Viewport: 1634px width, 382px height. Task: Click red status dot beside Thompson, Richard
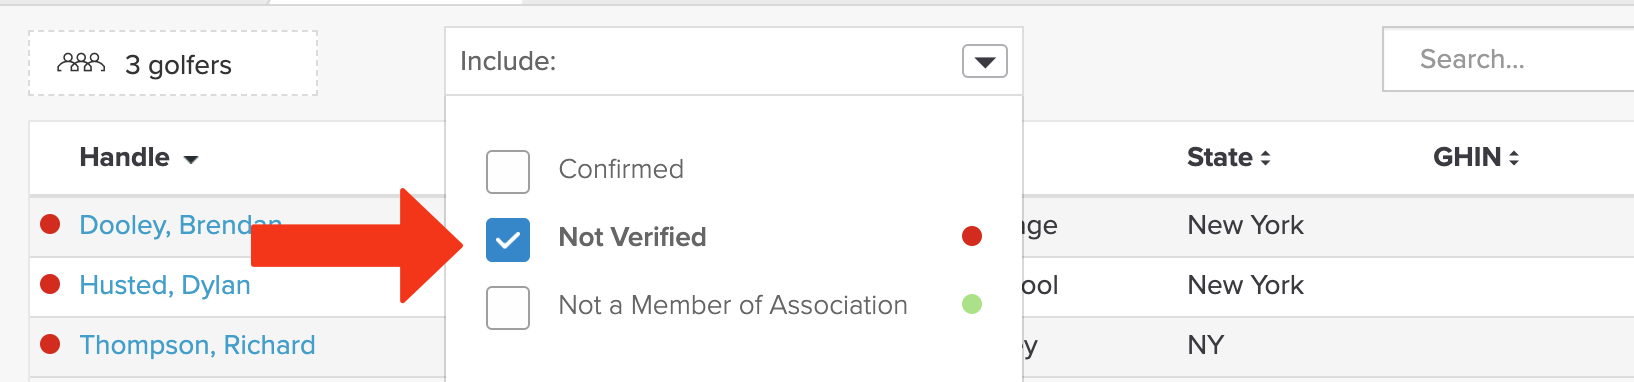[x=50, y=344]
